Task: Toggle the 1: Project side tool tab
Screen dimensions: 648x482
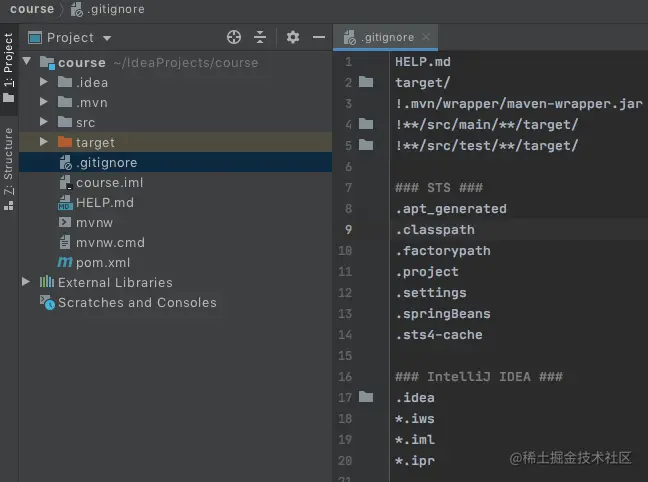Action: (x=9, y=69)
